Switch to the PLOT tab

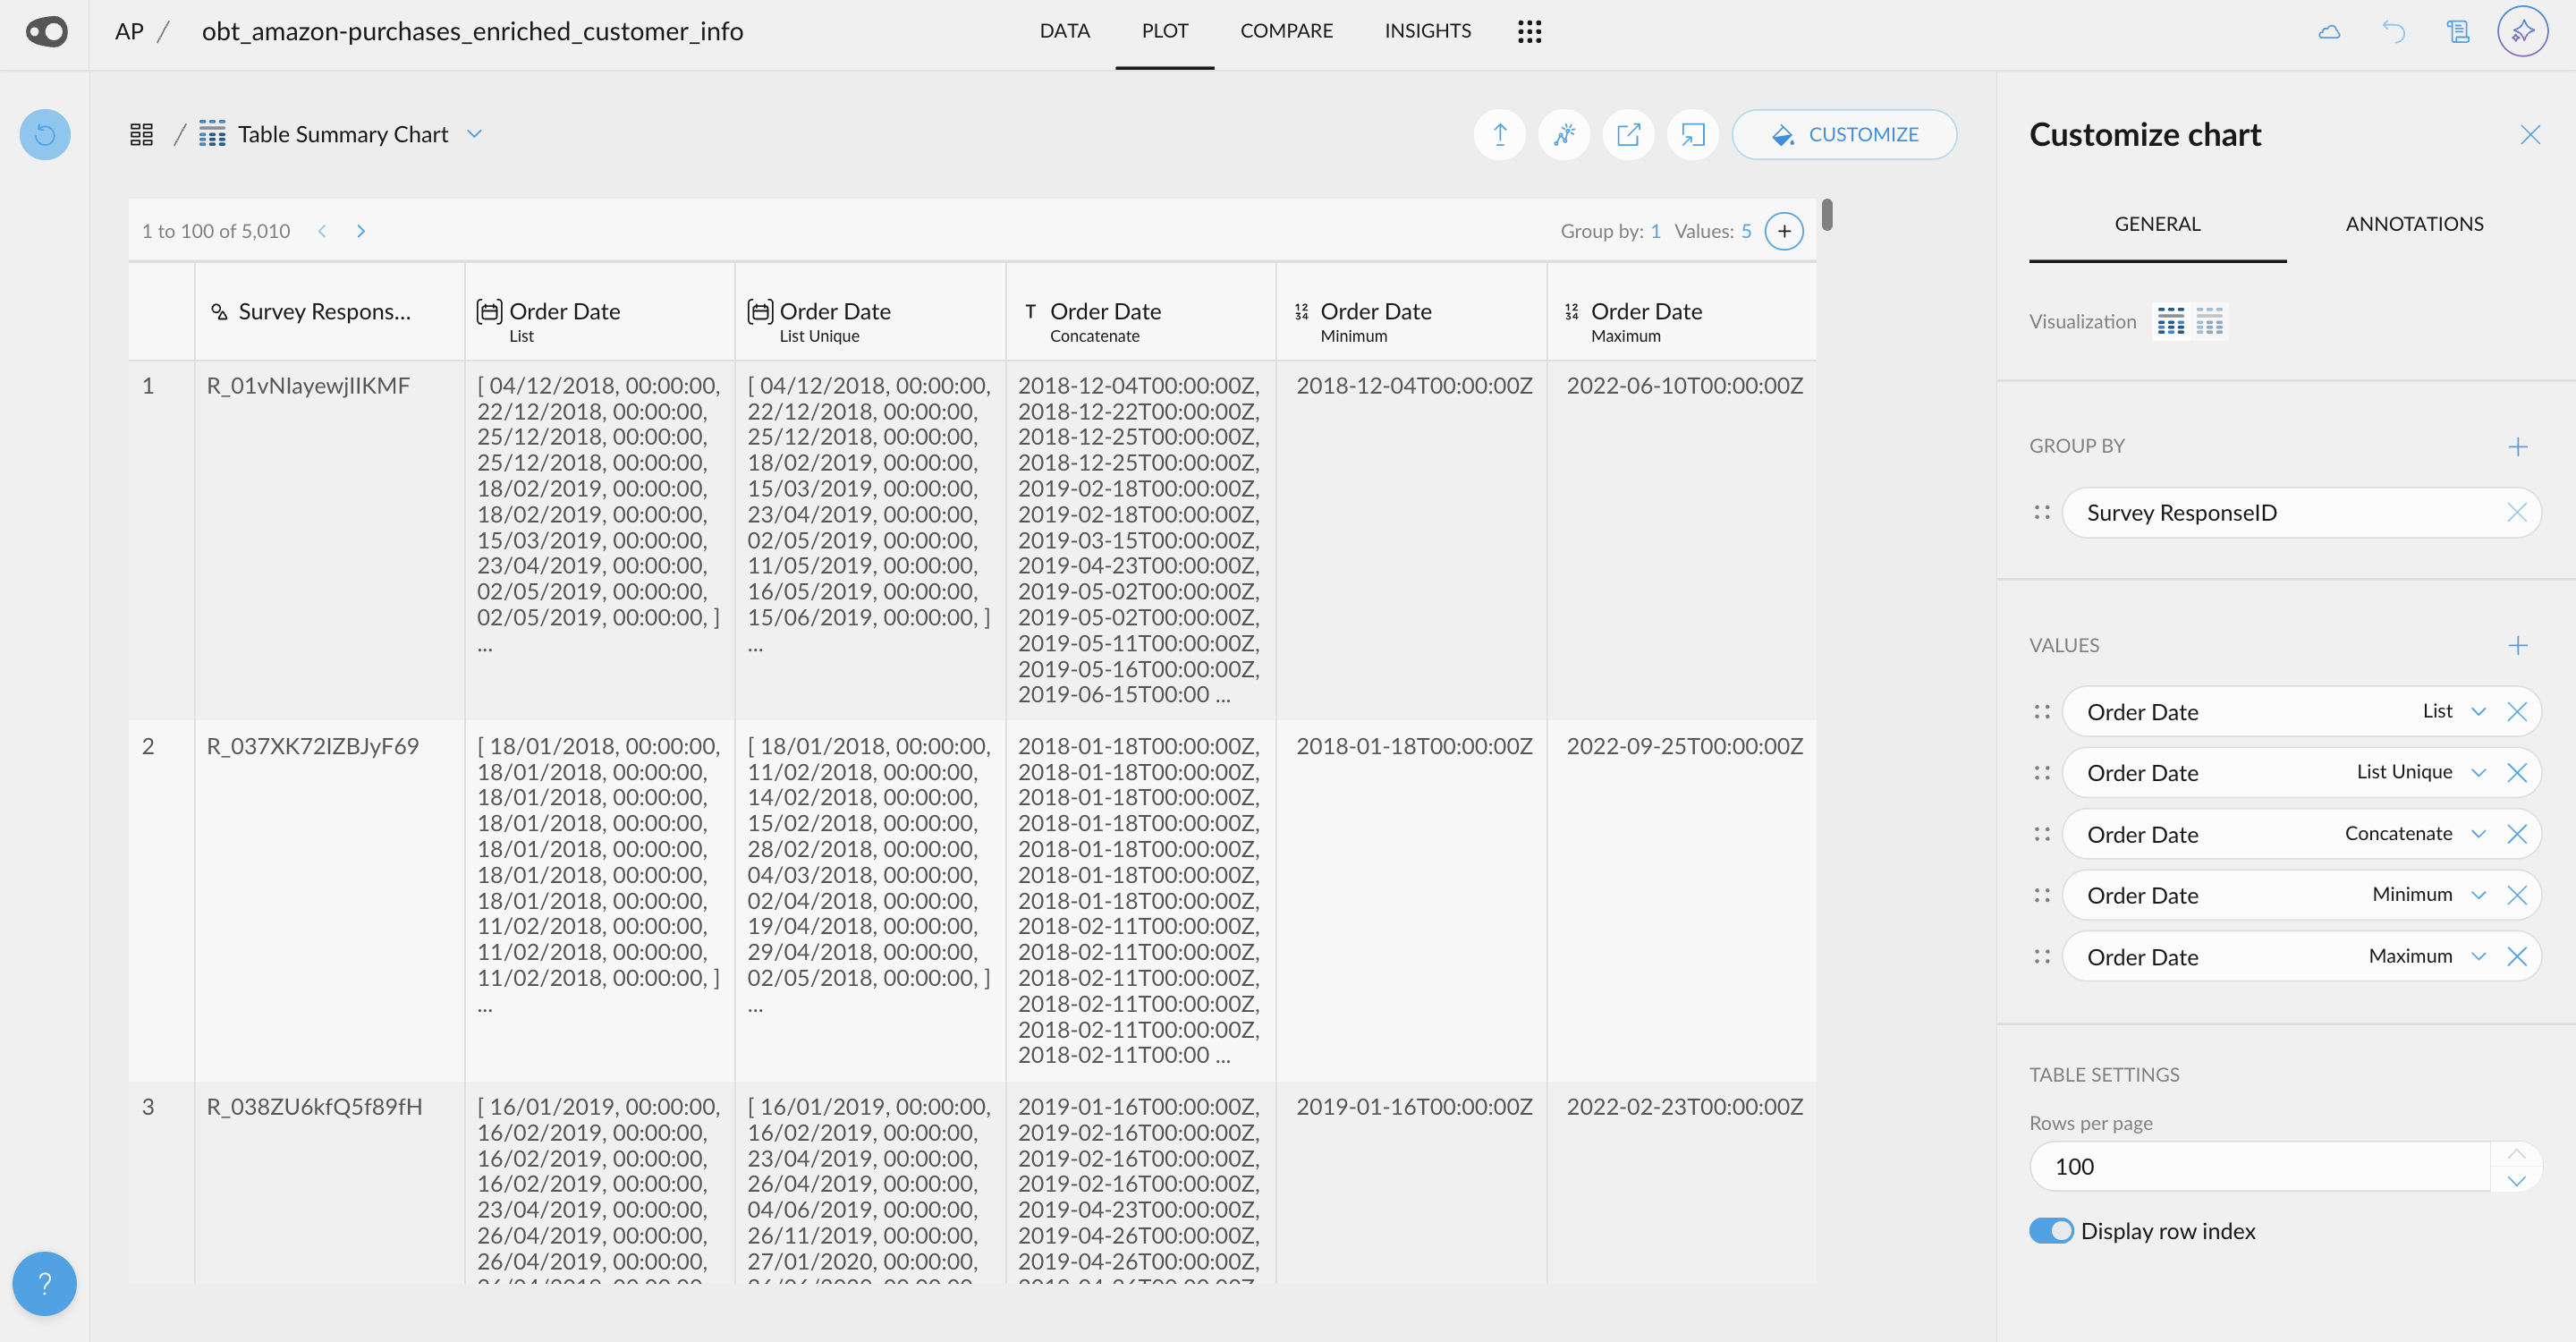pos(1165,31)
